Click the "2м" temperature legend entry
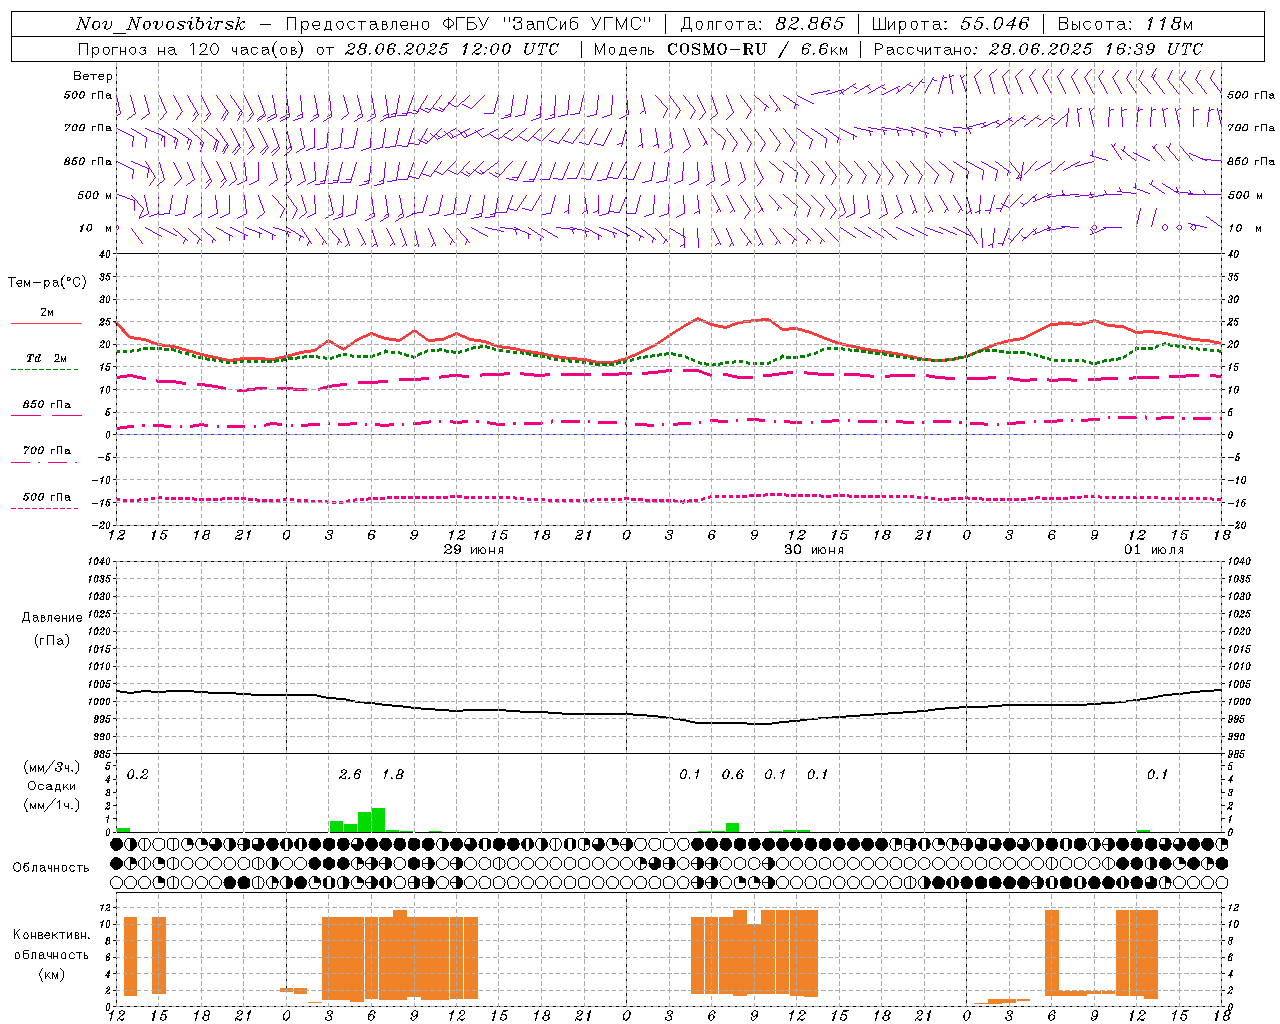The width and height of the screenshot is (1280, 1024). [x=47, y=312]
